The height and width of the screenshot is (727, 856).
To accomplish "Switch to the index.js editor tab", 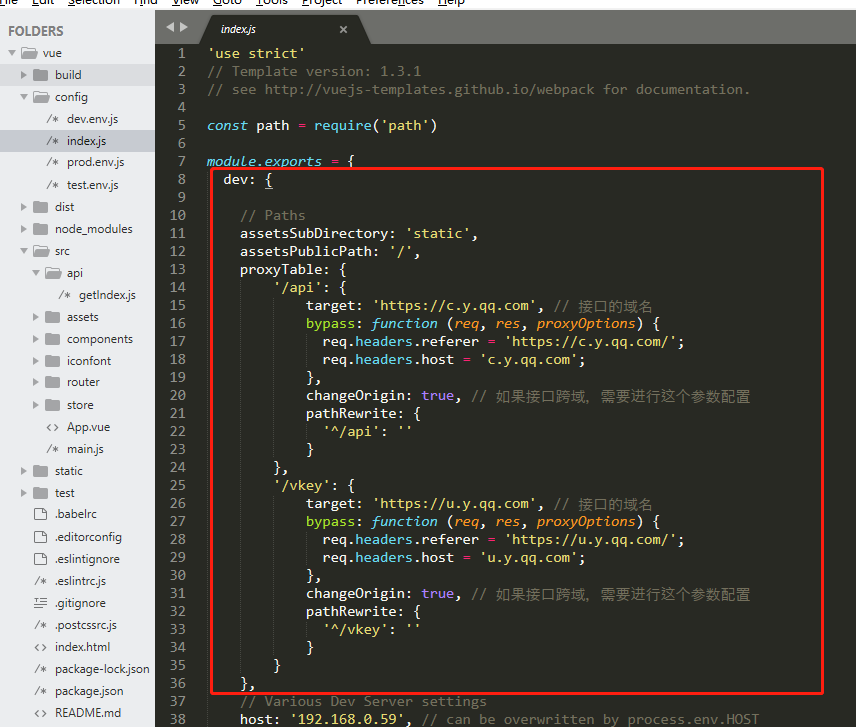I will click(284, 29).
